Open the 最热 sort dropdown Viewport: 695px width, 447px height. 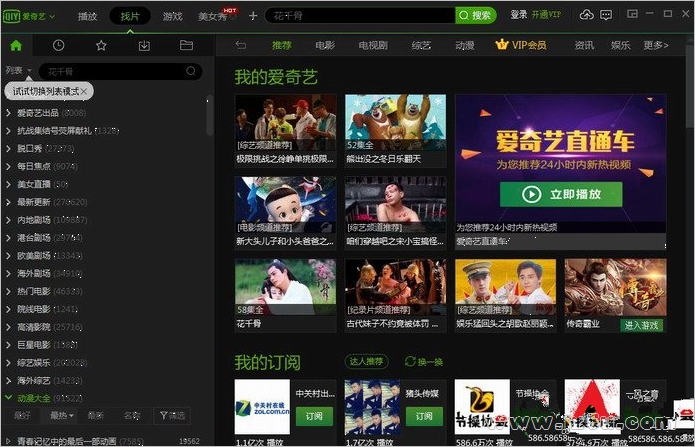62,416
